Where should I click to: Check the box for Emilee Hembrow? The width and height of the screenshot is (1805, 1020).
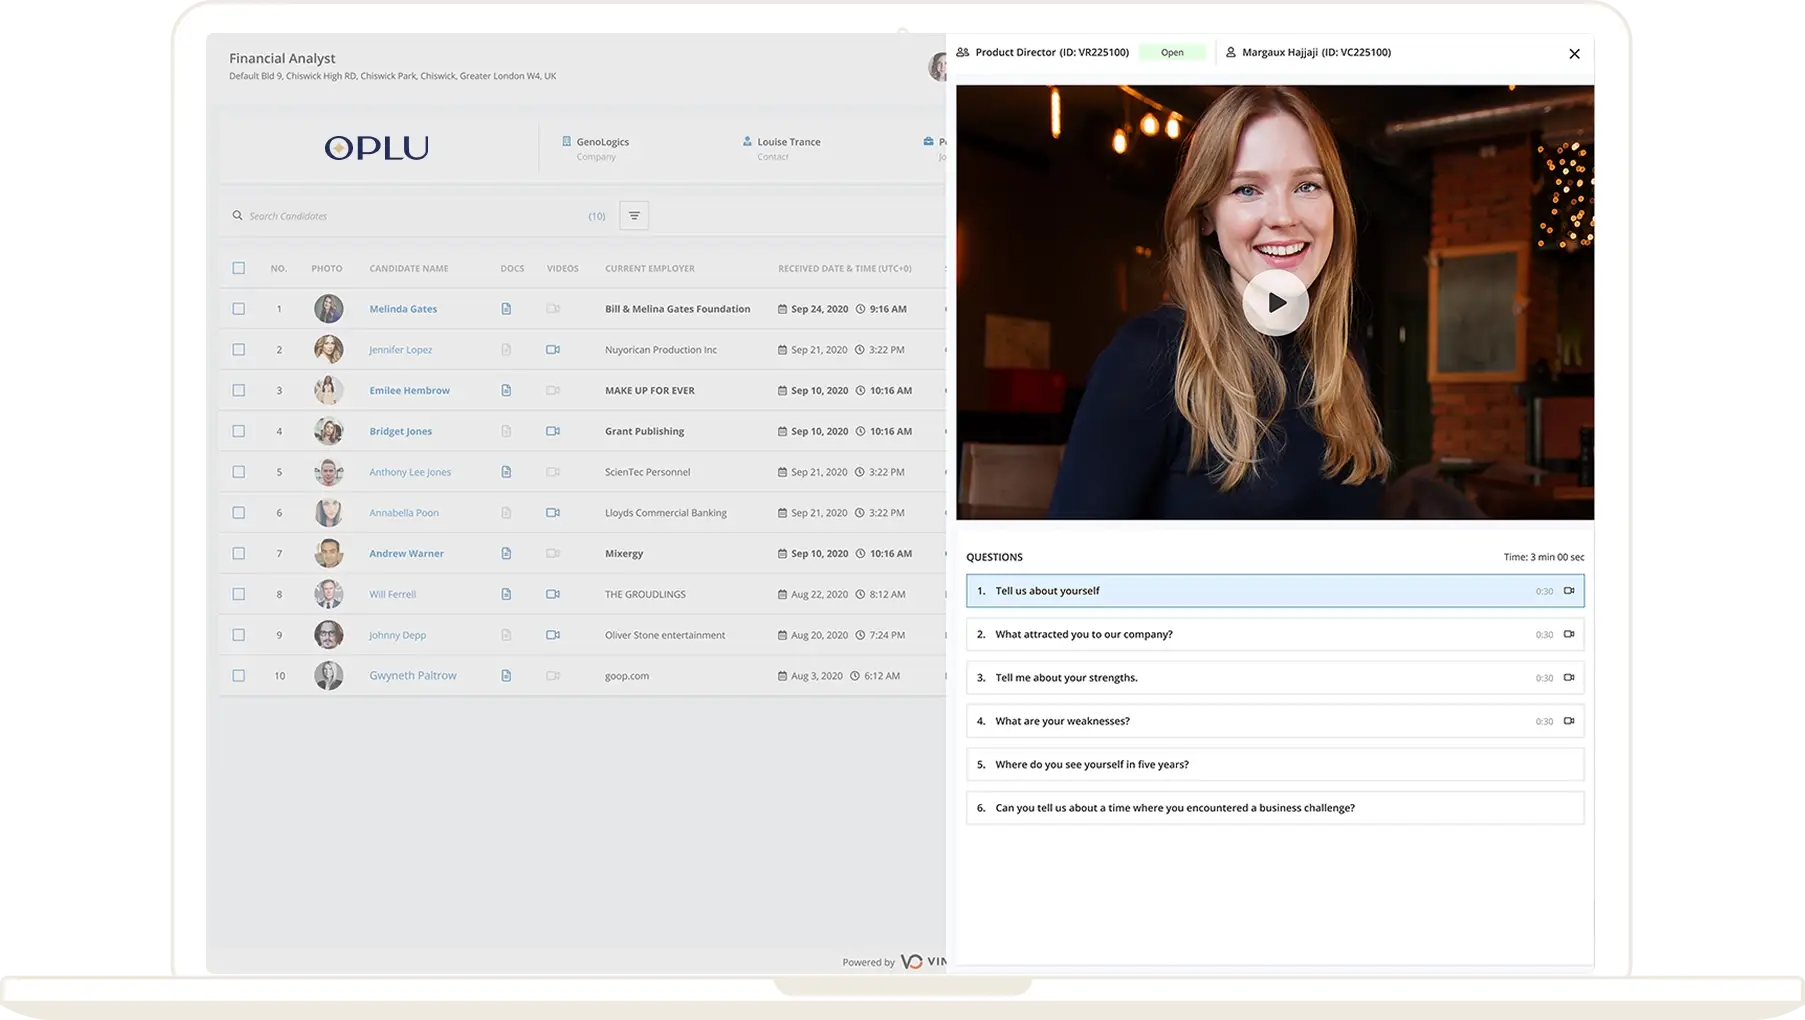(x=238, y=391)
